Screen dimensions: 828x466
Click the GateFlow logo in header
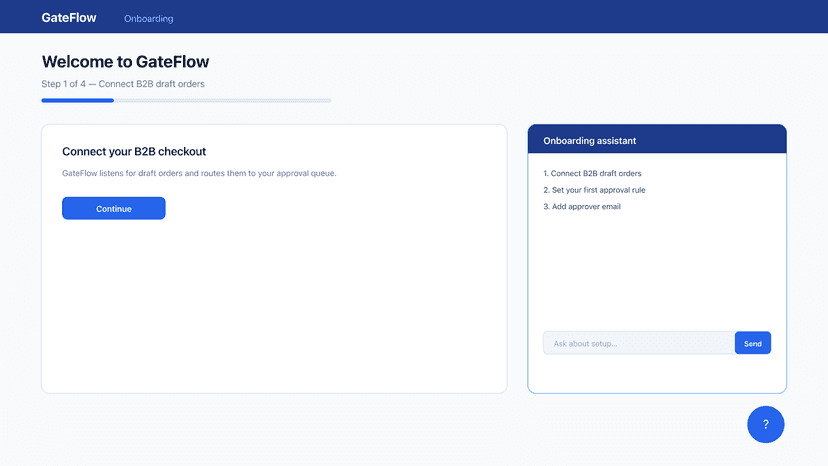[x=69, y=17]
